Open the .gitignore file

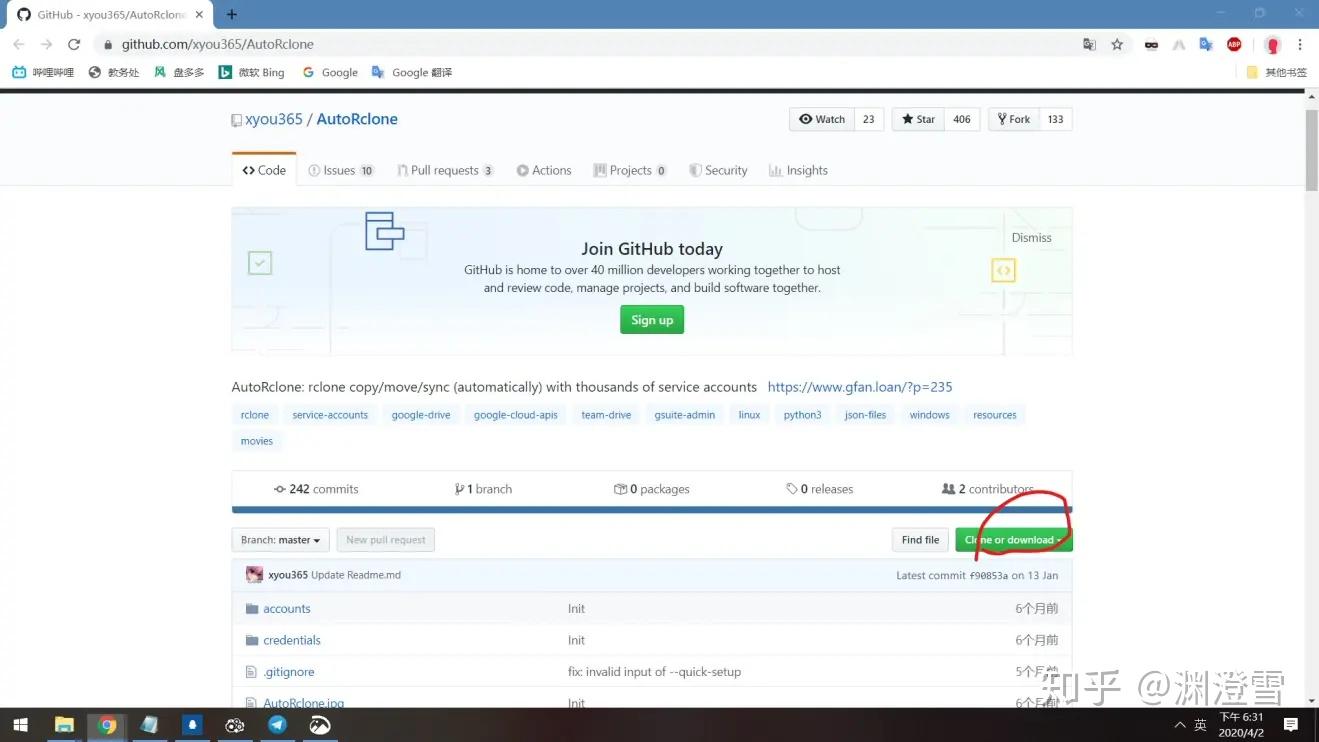289,672
